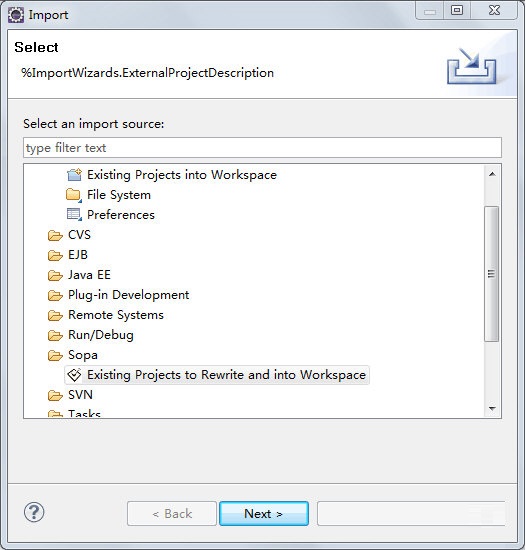Click the CVS folder icon
The image size is (526, 550).
pyautogui.click(x=55, y=235)
